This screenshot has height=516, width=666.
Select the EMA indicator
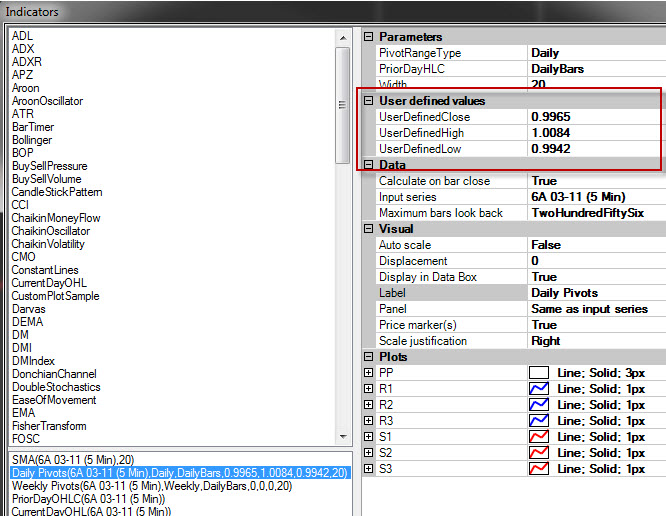click(23, 413)
